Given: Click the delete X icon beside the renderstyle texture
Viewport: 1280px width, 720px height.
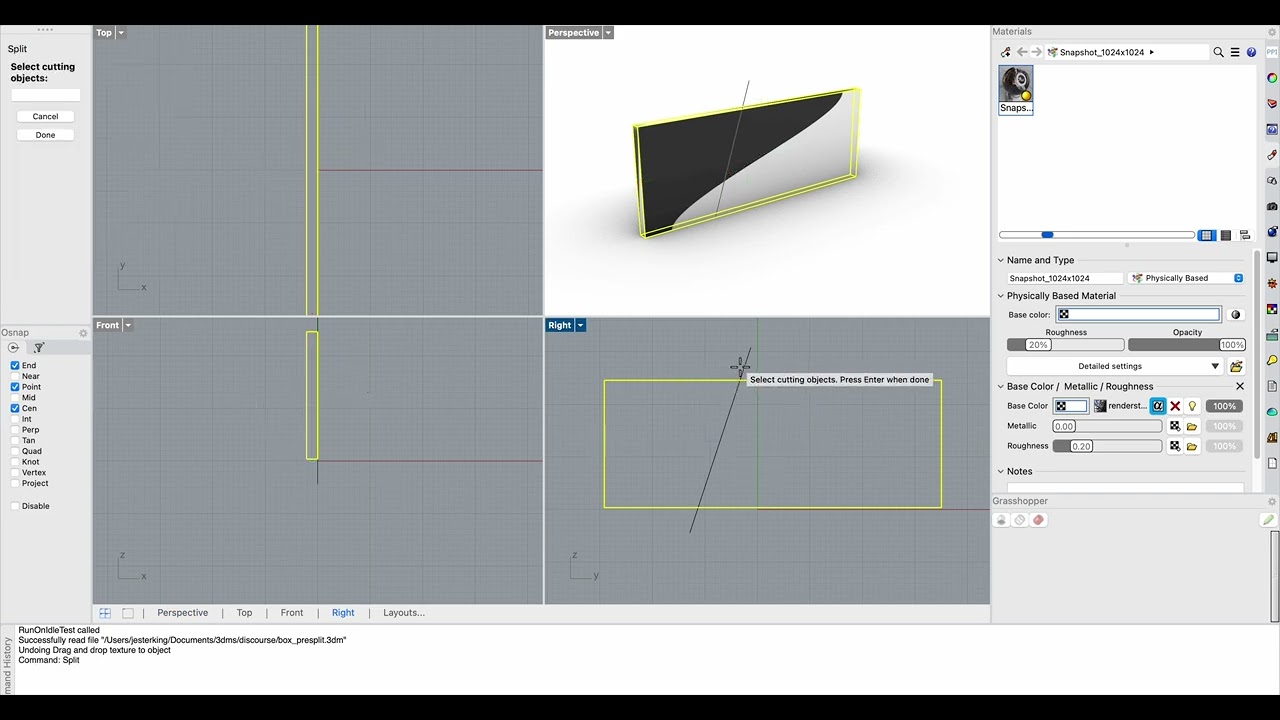Looking at the screenshot, I should point(1176,405).
